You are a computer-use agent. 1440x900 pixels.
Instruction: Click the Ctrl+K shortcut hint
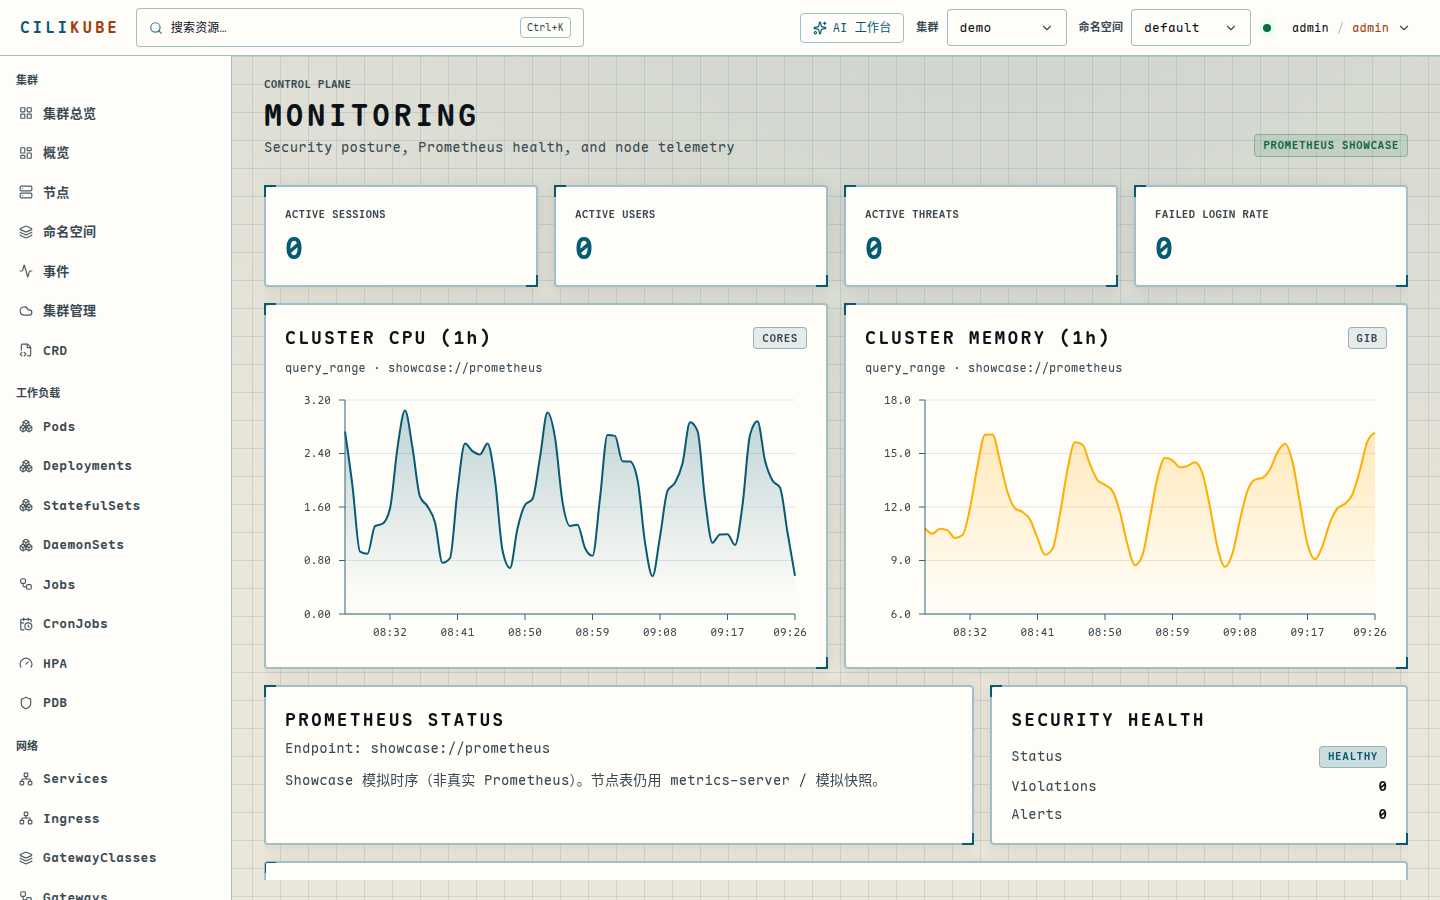point(545,28)
